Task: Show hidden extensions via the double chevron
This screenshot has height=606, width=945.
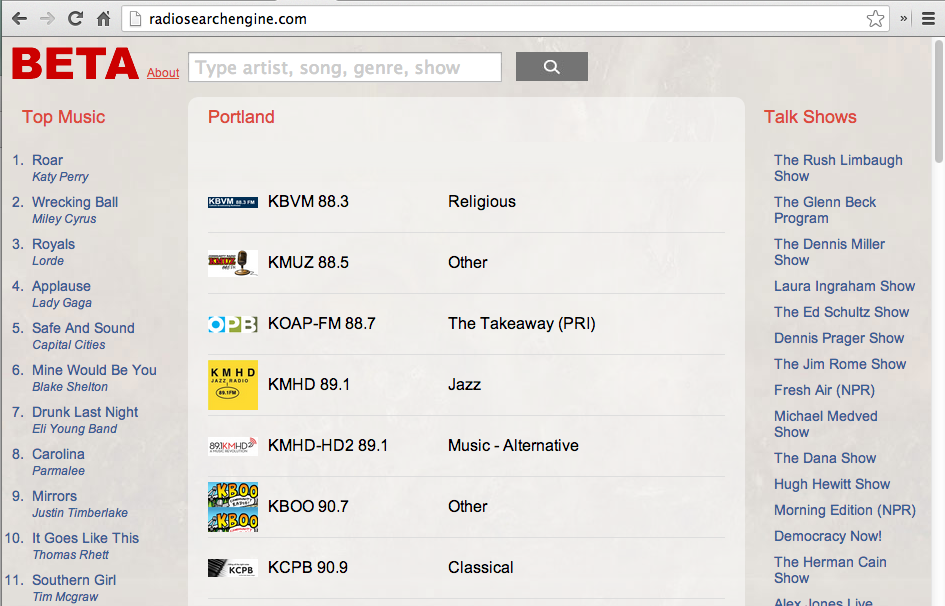Action: (903, 19)
